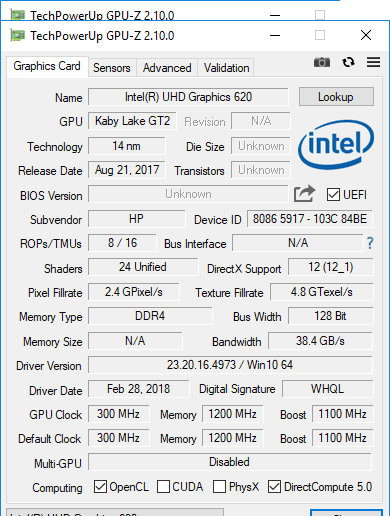The width and height of the screenshot is (390, 516).
Task: Enable the PhysX checkbox
Action: [219, 487]
